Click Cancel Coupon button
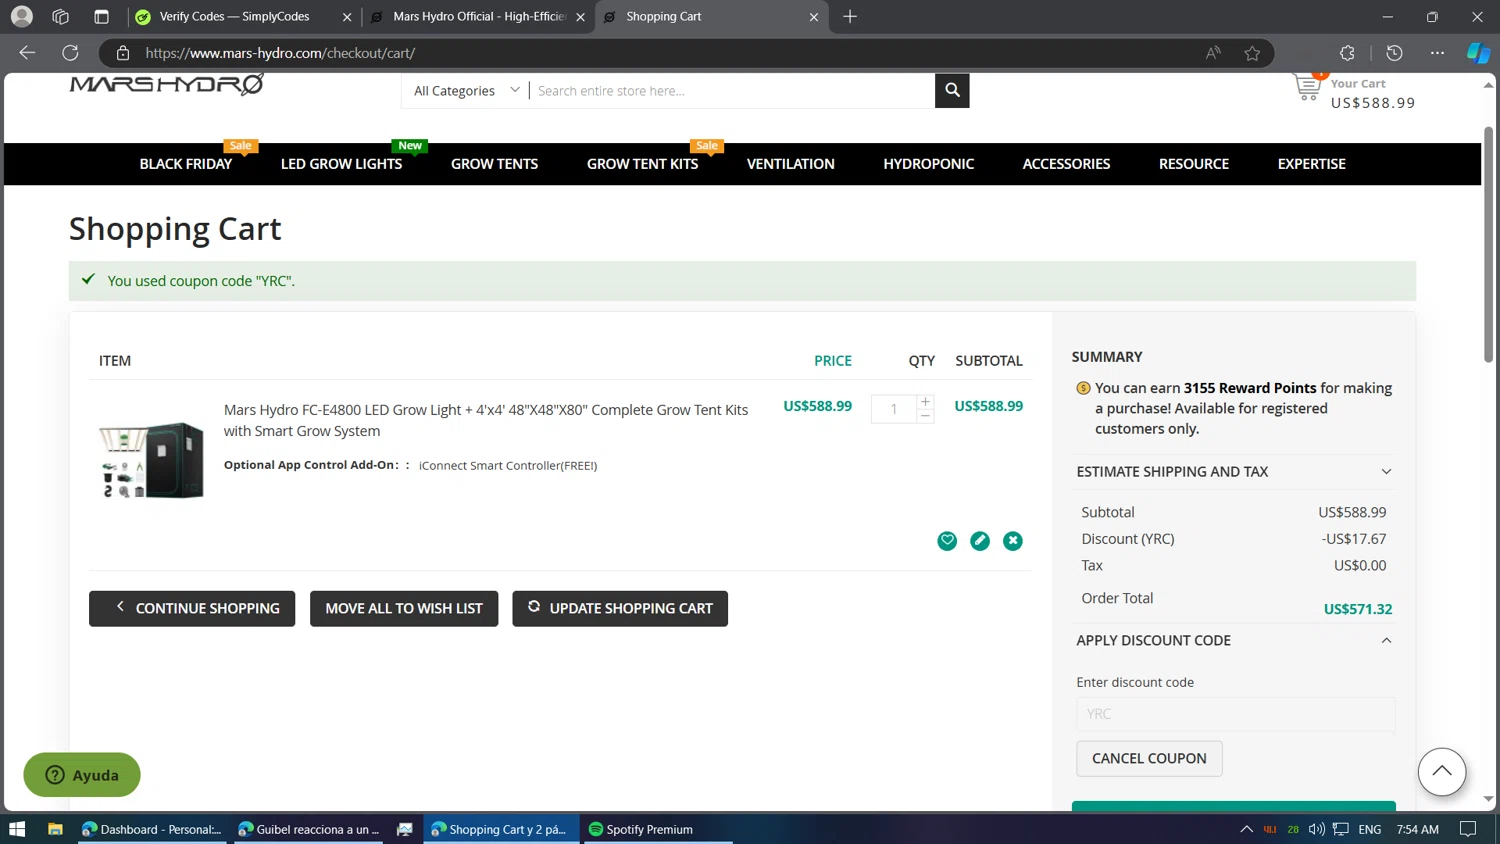Image resolution: width=1500 pixels, height=844 pixels. coord(1149,758)
